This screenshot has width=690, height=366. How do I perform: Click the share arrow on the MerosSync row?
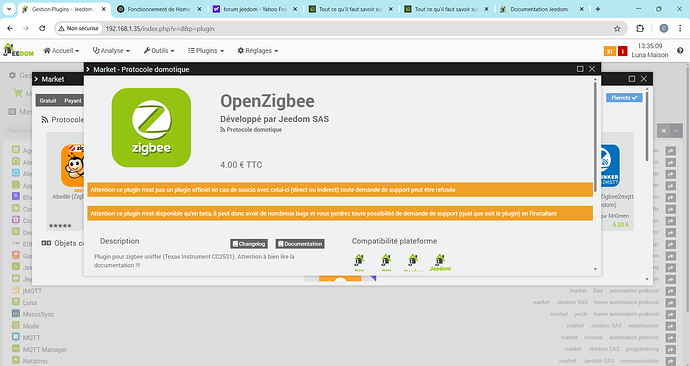670,315
